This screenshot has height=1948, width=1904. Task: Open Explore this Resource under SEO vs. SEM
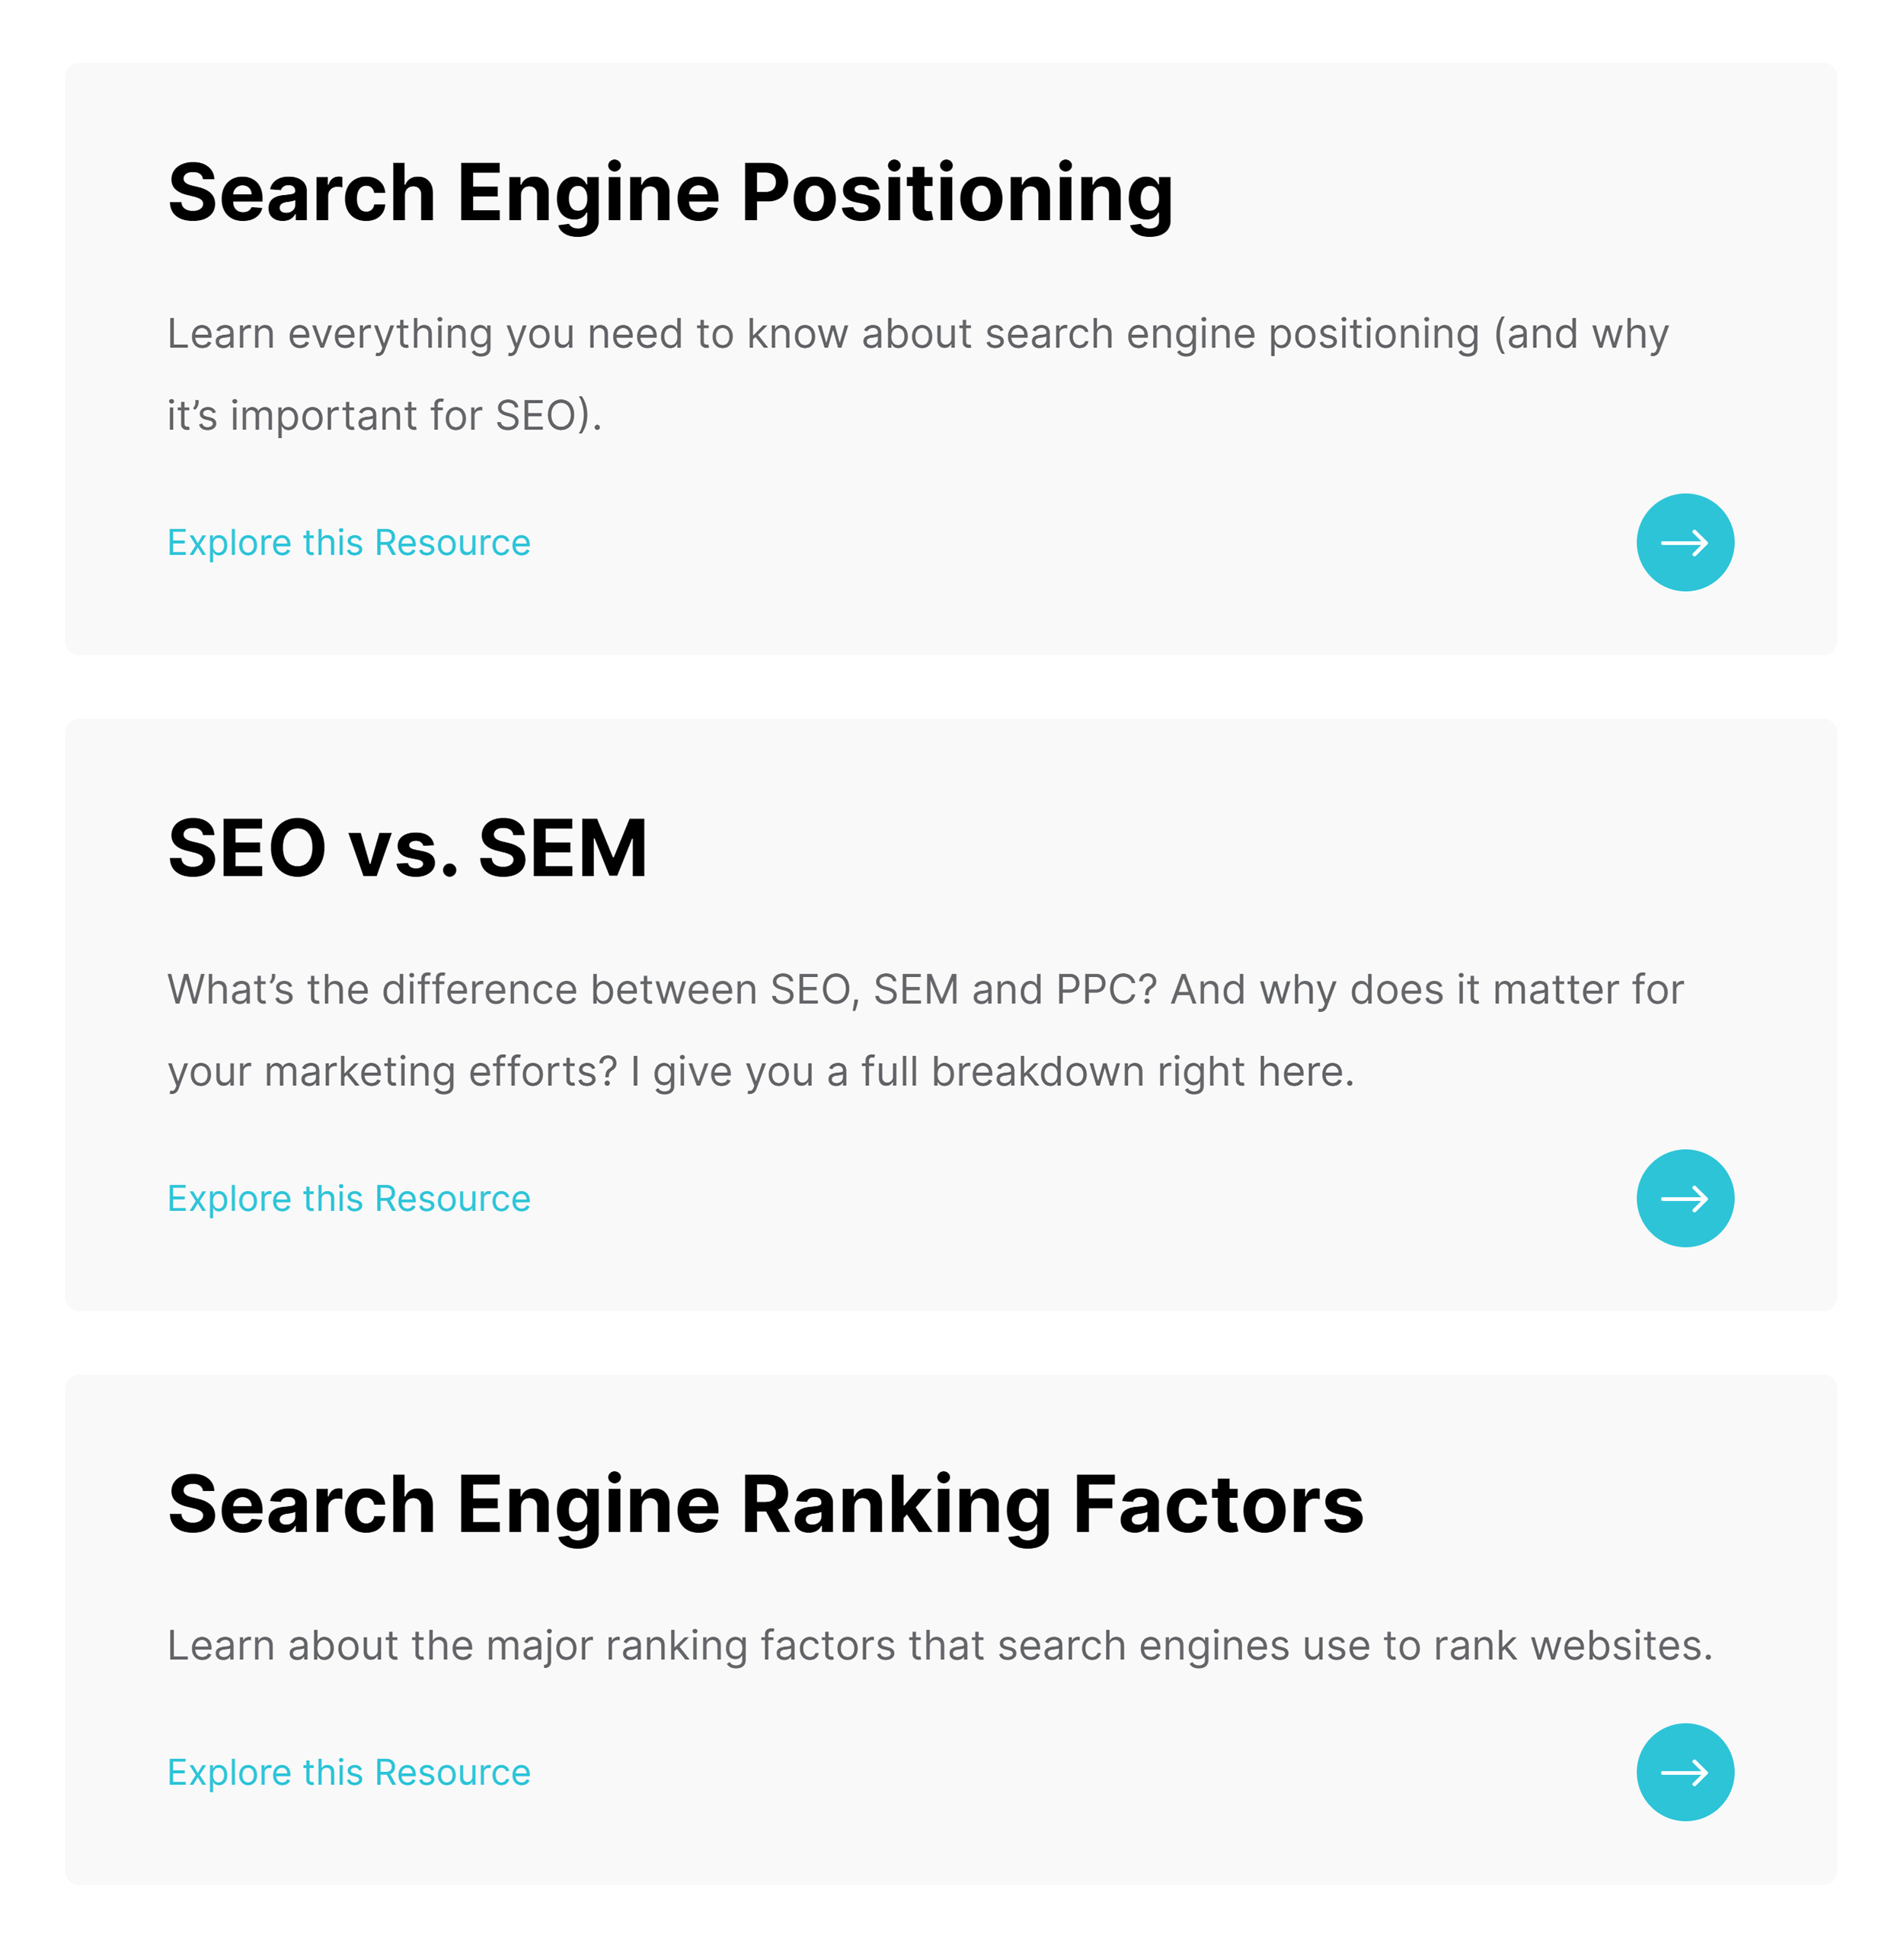tap(348, 1197)
